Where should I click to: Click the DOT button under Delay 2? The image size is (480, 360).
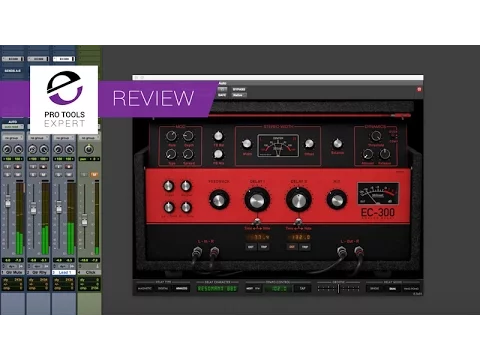click(x=292, y=247)
